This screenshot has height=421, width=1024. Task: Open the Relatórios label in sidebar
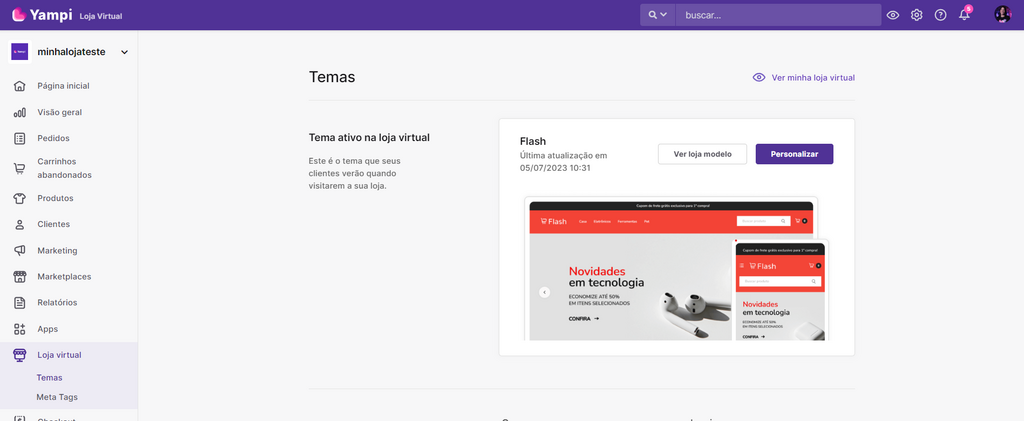pyautogui.click(x=57, y=303)
